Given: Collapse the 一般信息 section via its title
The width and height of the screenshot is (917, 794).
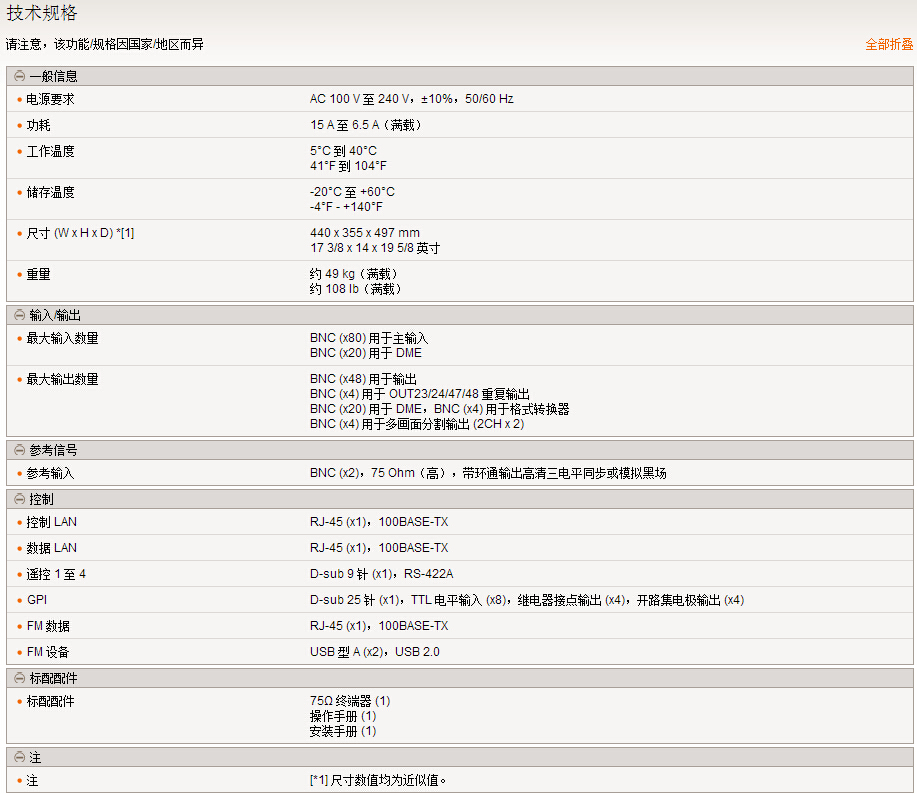Looking at the screenshot, I should (53, 76).
